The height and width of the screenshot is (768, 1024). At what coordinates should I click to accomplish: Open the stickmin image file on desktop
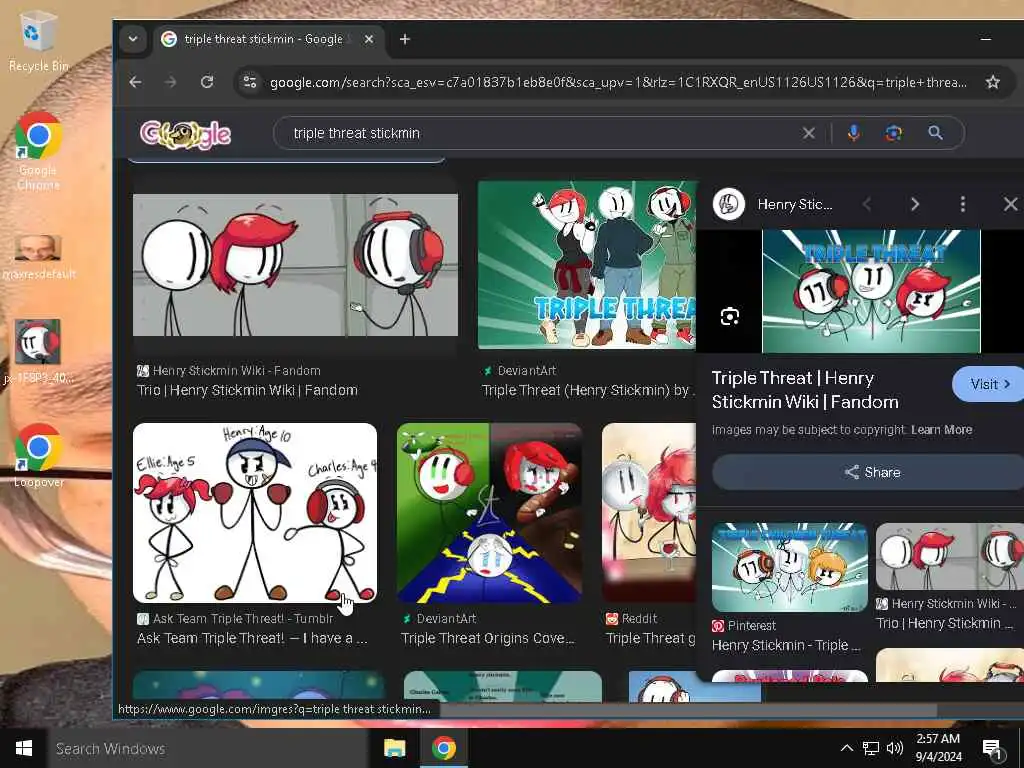click(39, 351)
